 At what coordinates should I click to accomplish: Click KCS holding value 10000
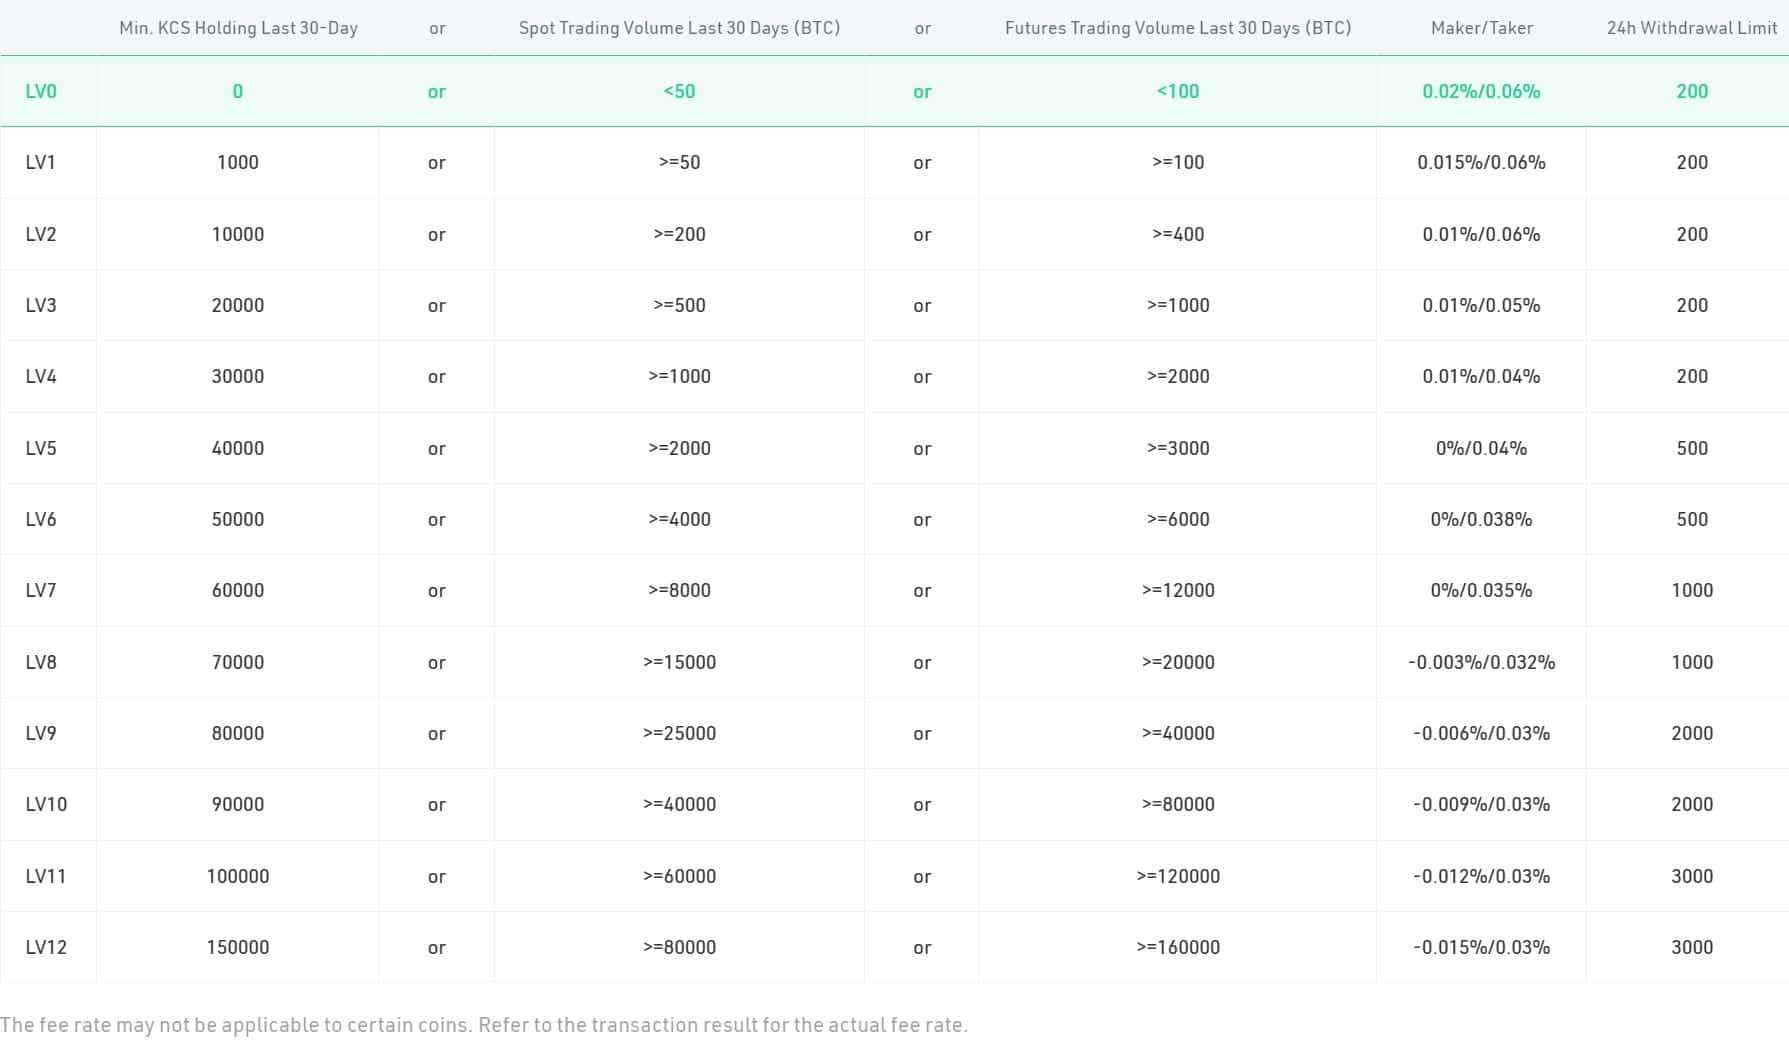coord(238,234)
